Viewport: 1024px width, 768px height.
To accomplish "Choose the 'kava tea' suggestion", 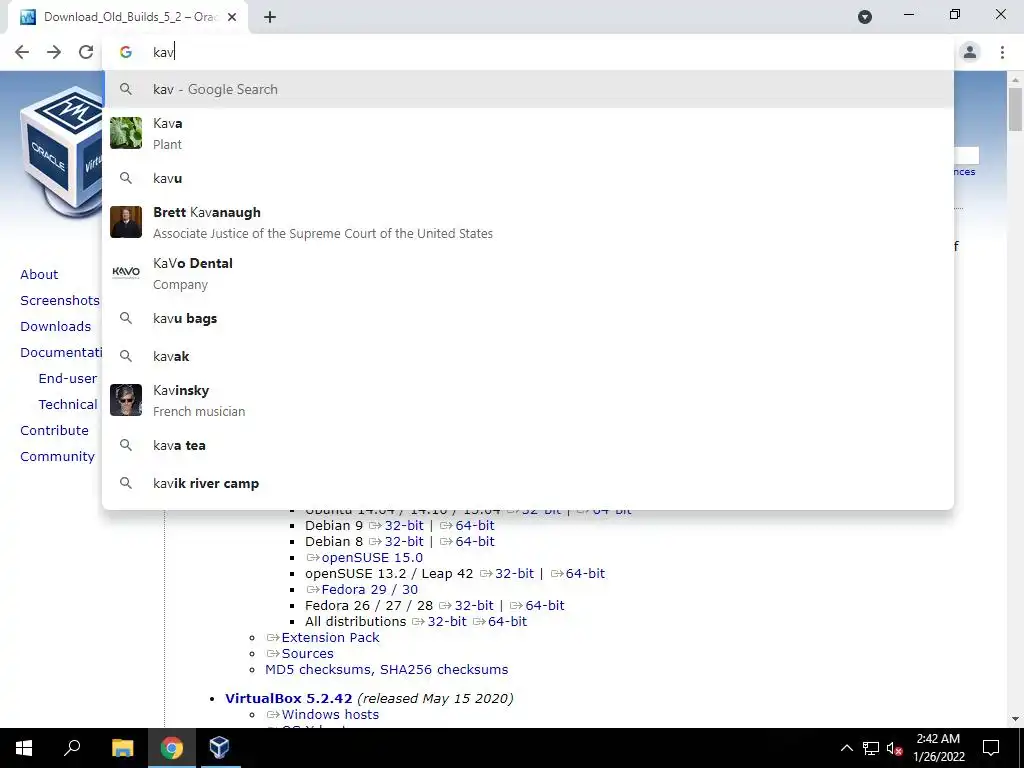I will (528, 445).
